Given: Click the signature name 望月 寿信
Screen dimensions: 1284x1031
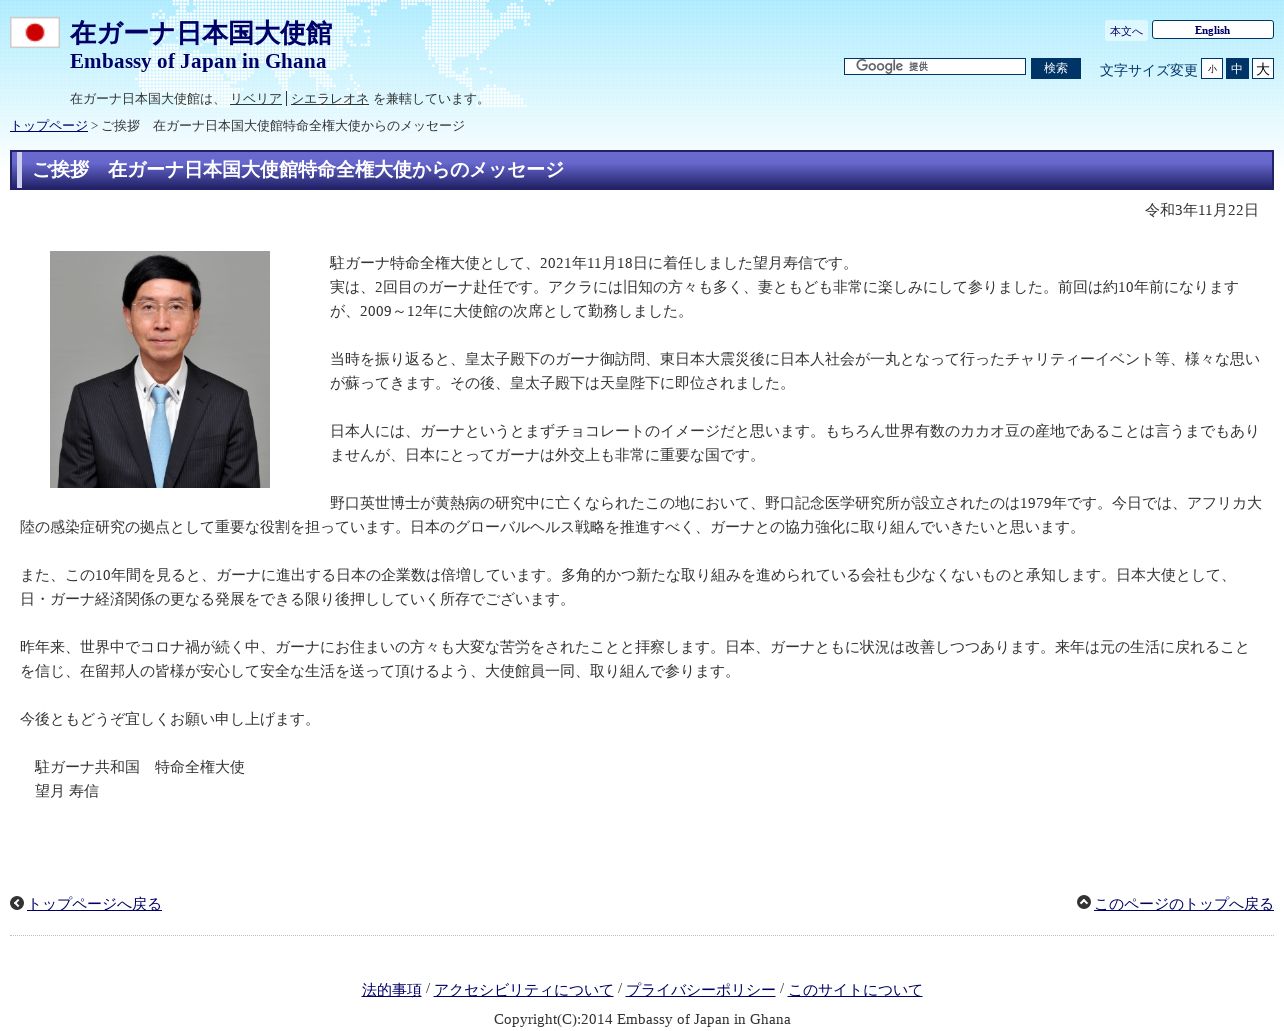Looking at the screenshot, I should click(67, 791).
